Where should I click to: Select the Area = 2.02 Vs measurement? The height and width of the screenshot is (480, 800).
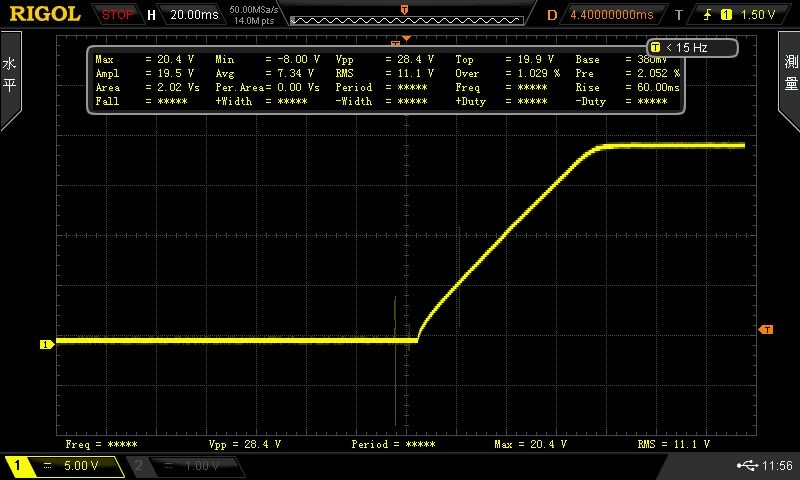[147, 88]
